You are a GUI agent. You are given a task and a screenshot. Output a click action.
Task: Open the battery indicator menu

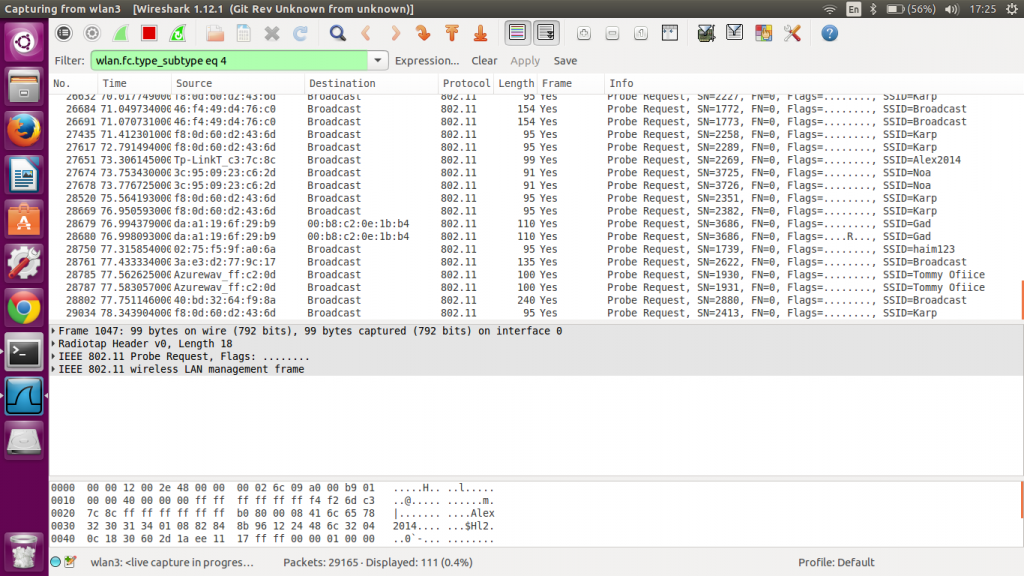[910, 9]
